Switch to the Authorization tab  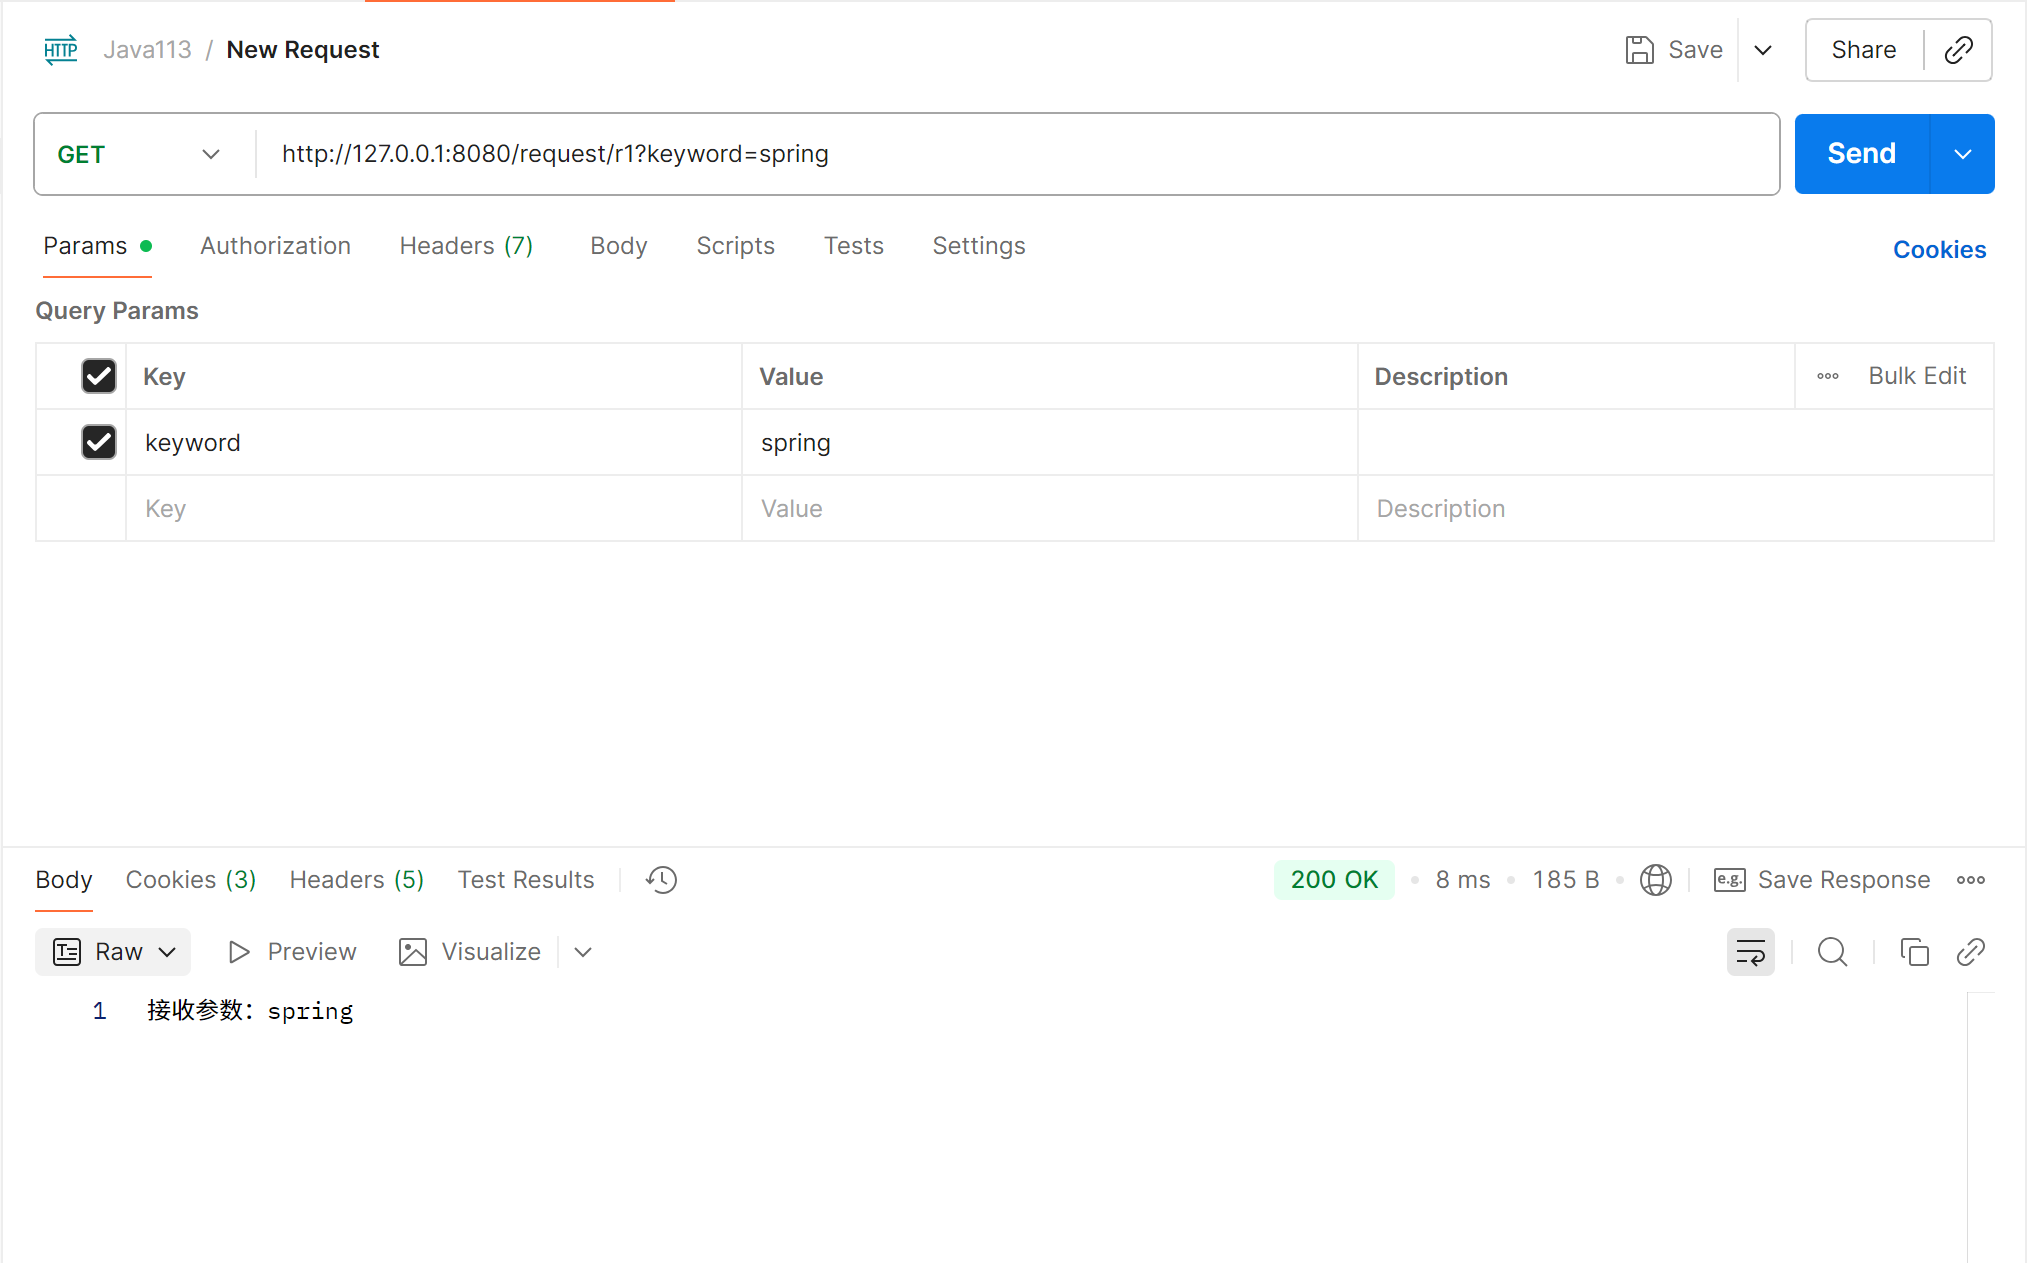tap(275, 246)
